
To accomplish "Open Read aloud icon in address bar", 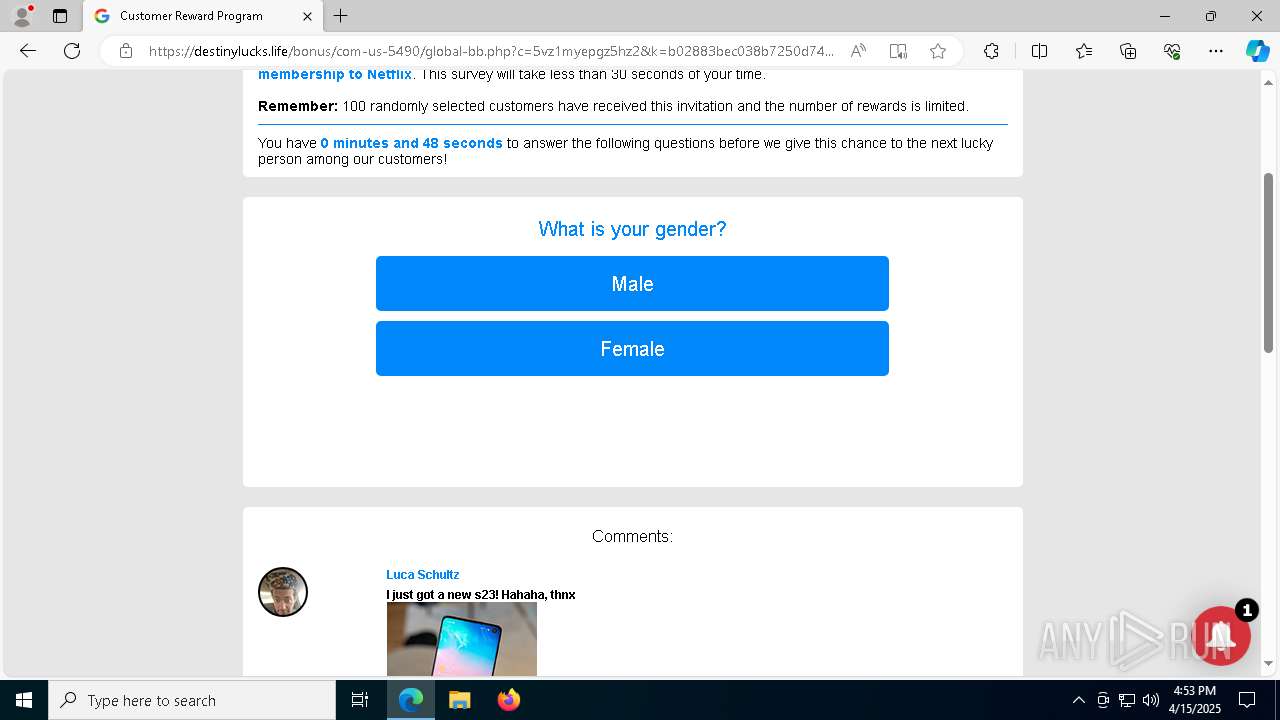I will 858,51.
